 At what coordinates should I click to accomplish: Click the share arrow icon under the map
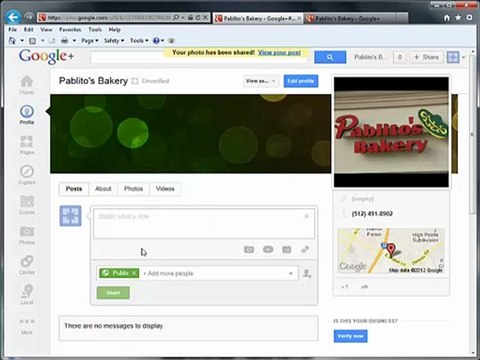(364, 287)
